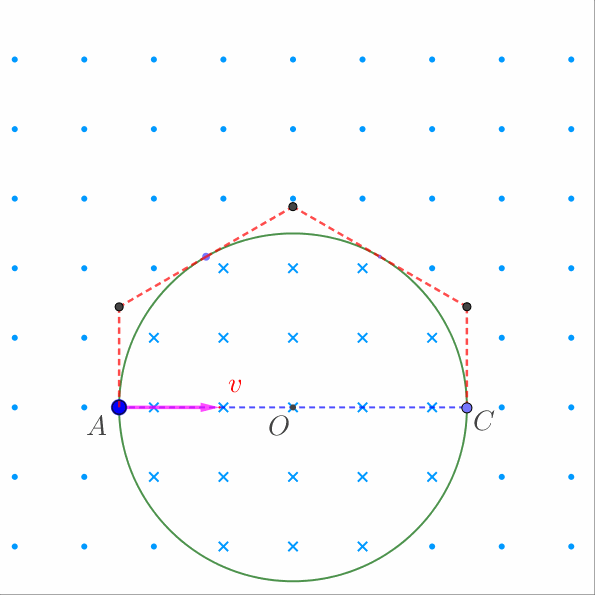This screenshot has height=595, width=595.
Task: Click point C on the circle's right edge
Action: [467, 408]
